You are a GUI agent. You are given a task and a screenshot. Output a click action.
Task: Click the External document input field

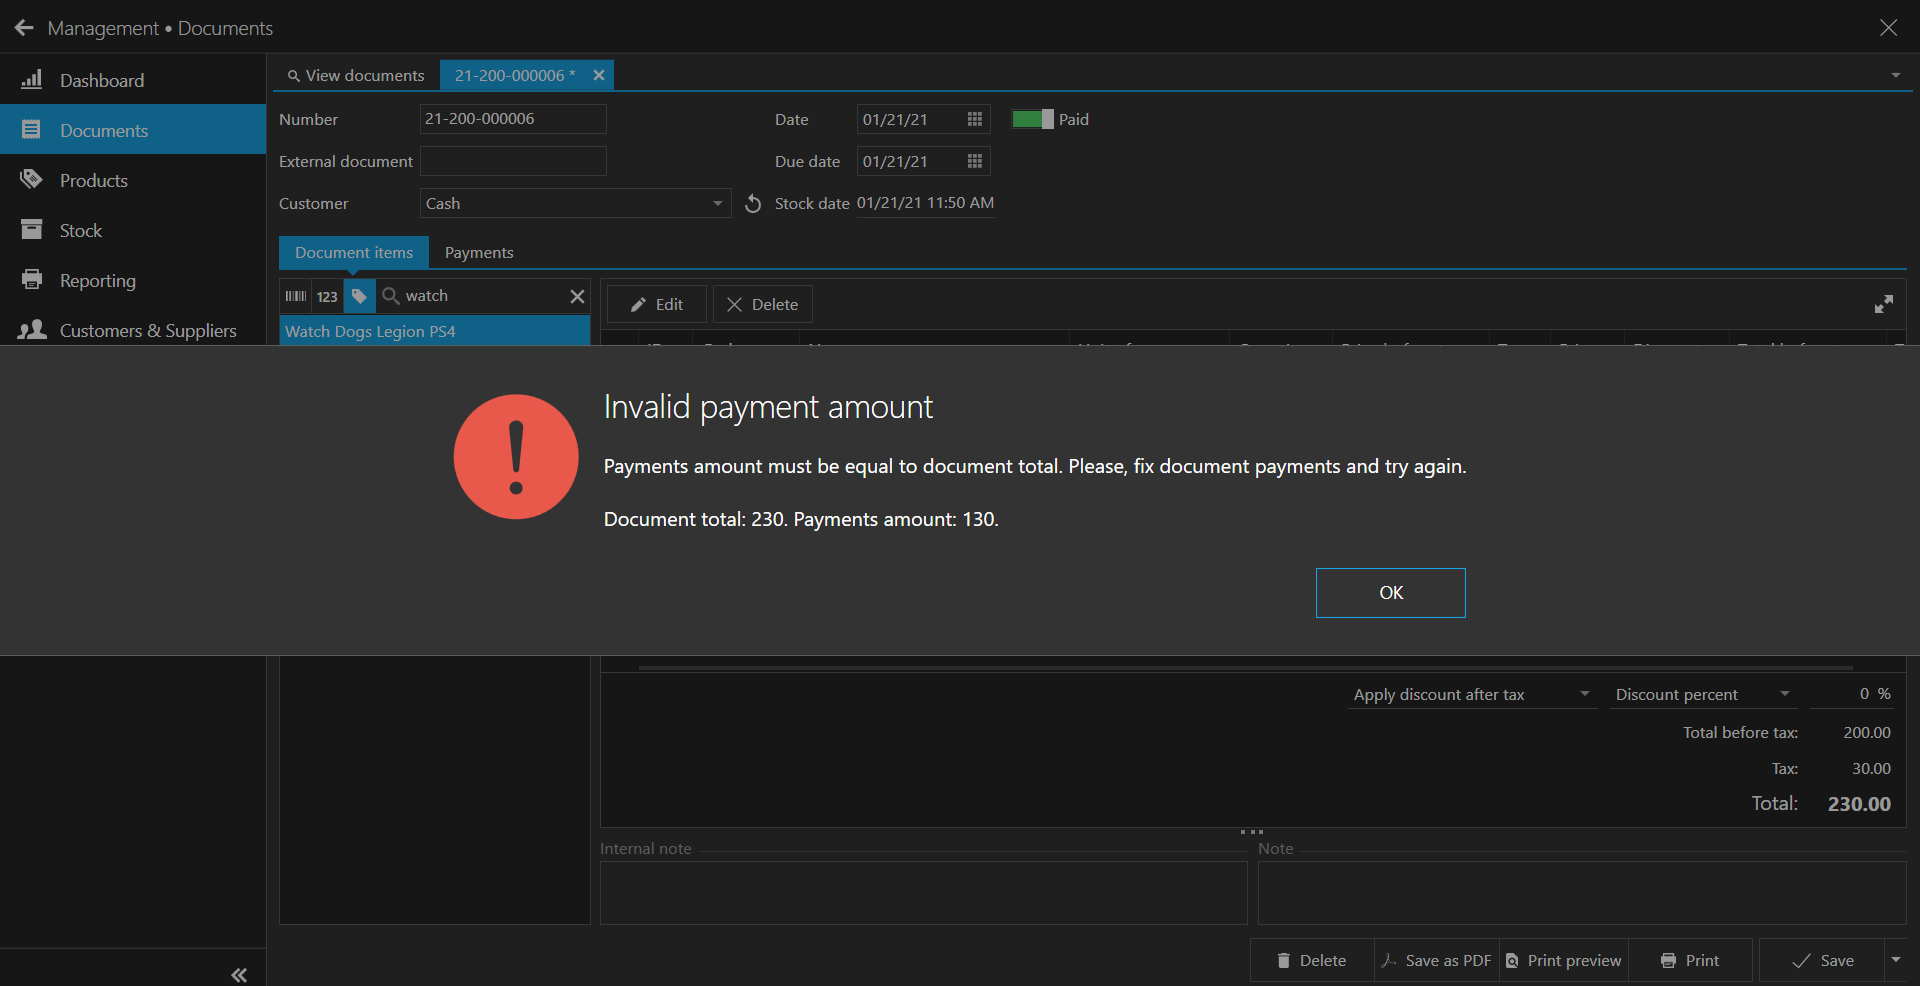pyautogui.click(x=513, y=161)
